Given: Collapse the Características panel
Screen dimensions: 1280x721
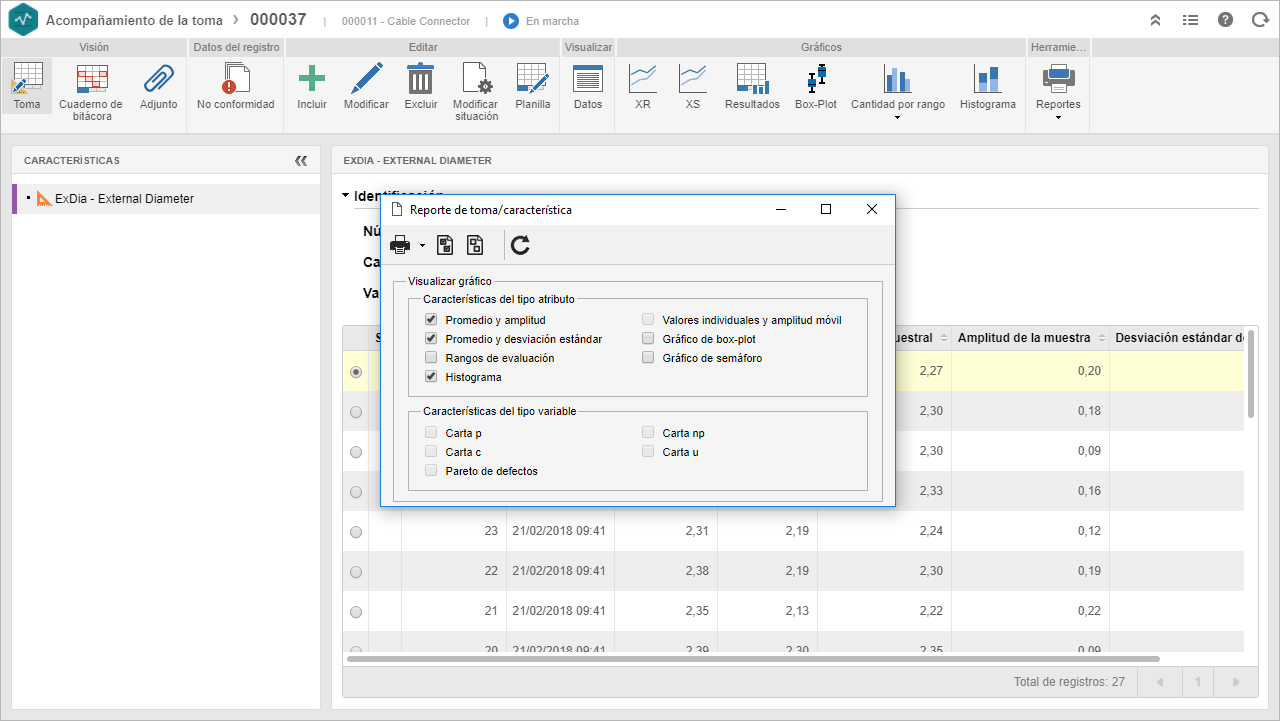Looking at the screenshot, I should (301, 160).
